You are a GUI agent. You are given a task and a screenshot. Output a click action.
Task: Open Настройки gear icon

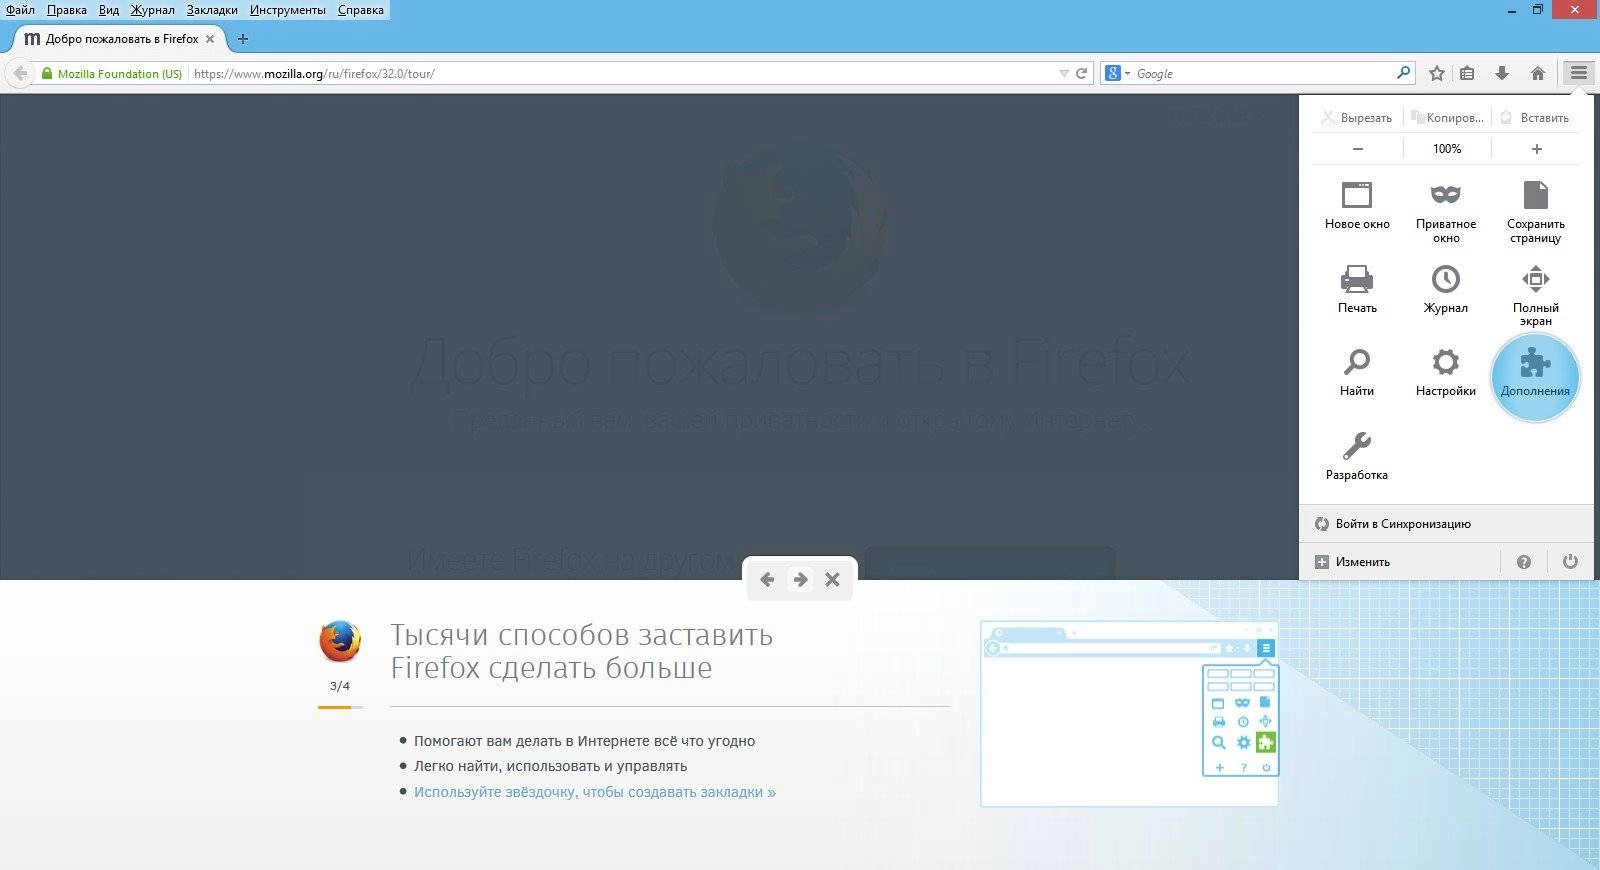[x=1446, y=372]
